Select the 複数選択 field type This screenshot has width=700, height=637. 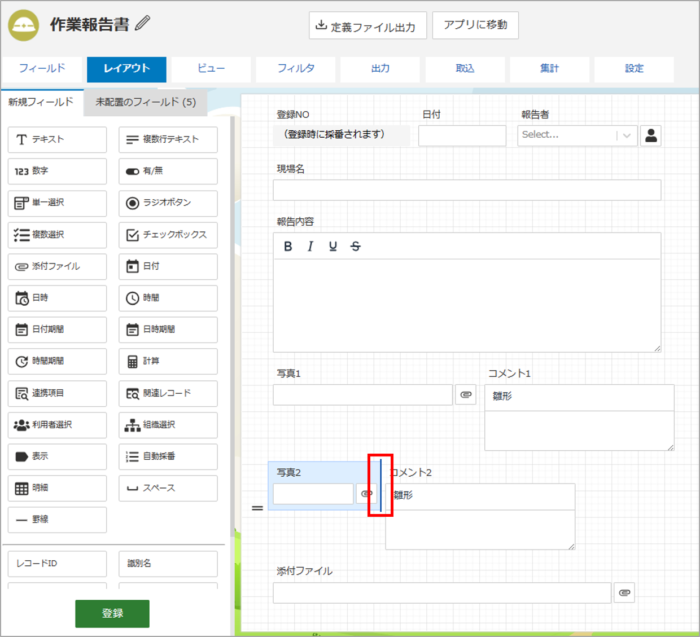(x=57, y=235)
